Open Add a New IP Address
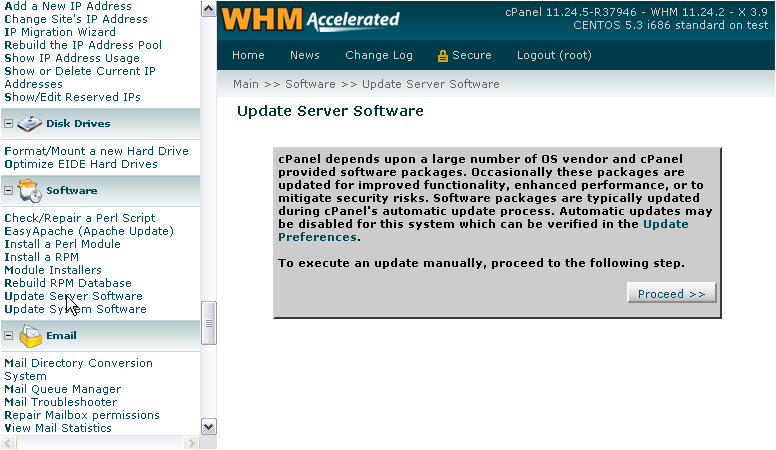Screen dimensions: 776x450 pos(68,6)
